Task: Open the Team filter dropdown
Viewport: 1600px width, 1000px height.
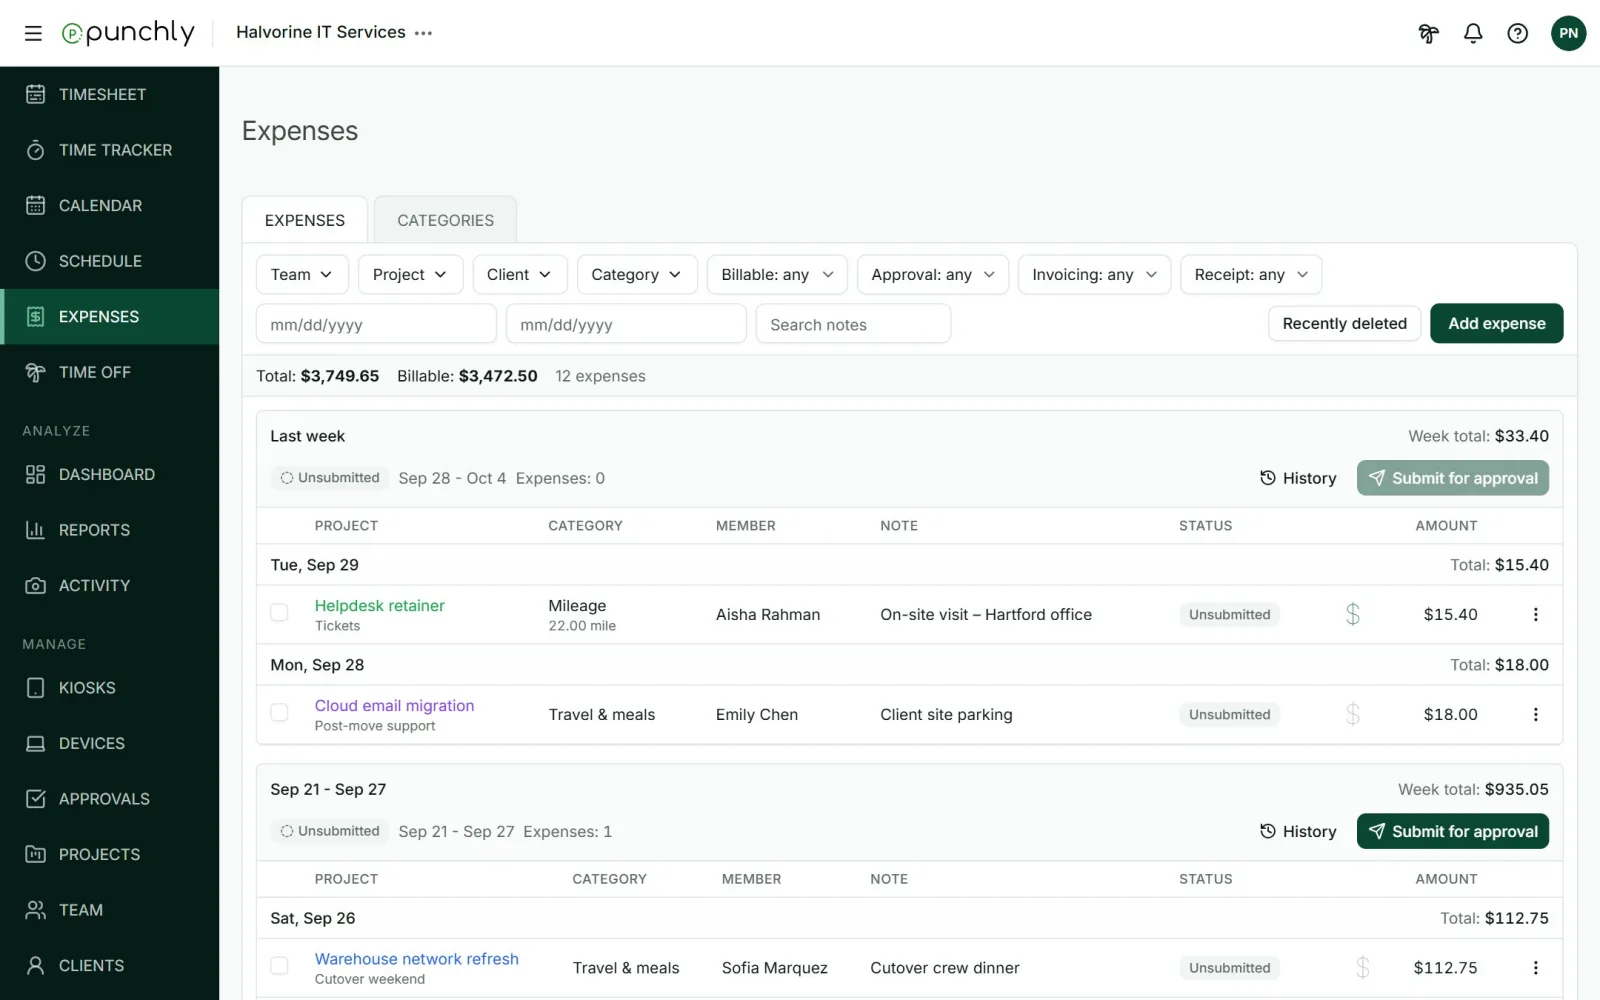Action: (302, 274)
